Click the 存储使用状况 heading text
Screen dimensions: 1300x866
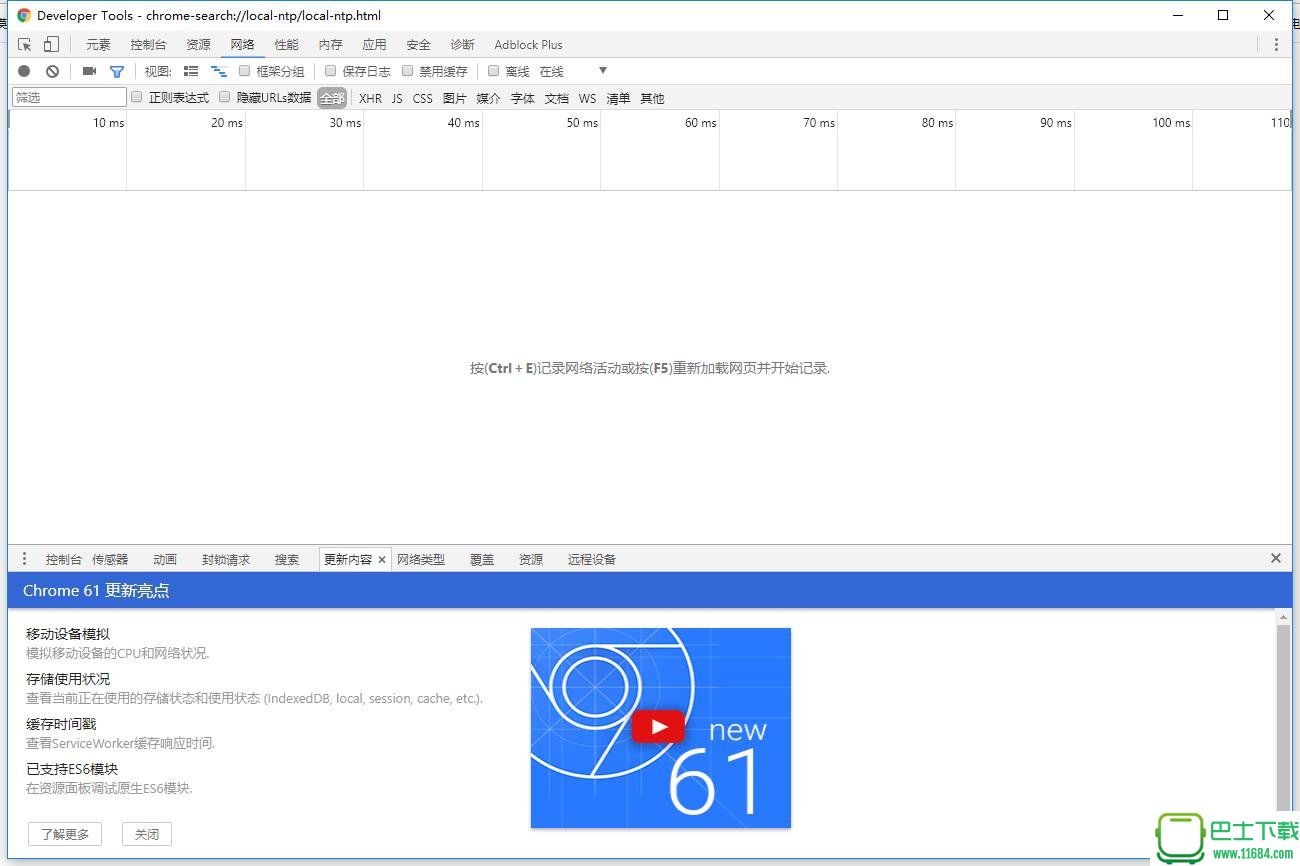click(x=68, y=679)
